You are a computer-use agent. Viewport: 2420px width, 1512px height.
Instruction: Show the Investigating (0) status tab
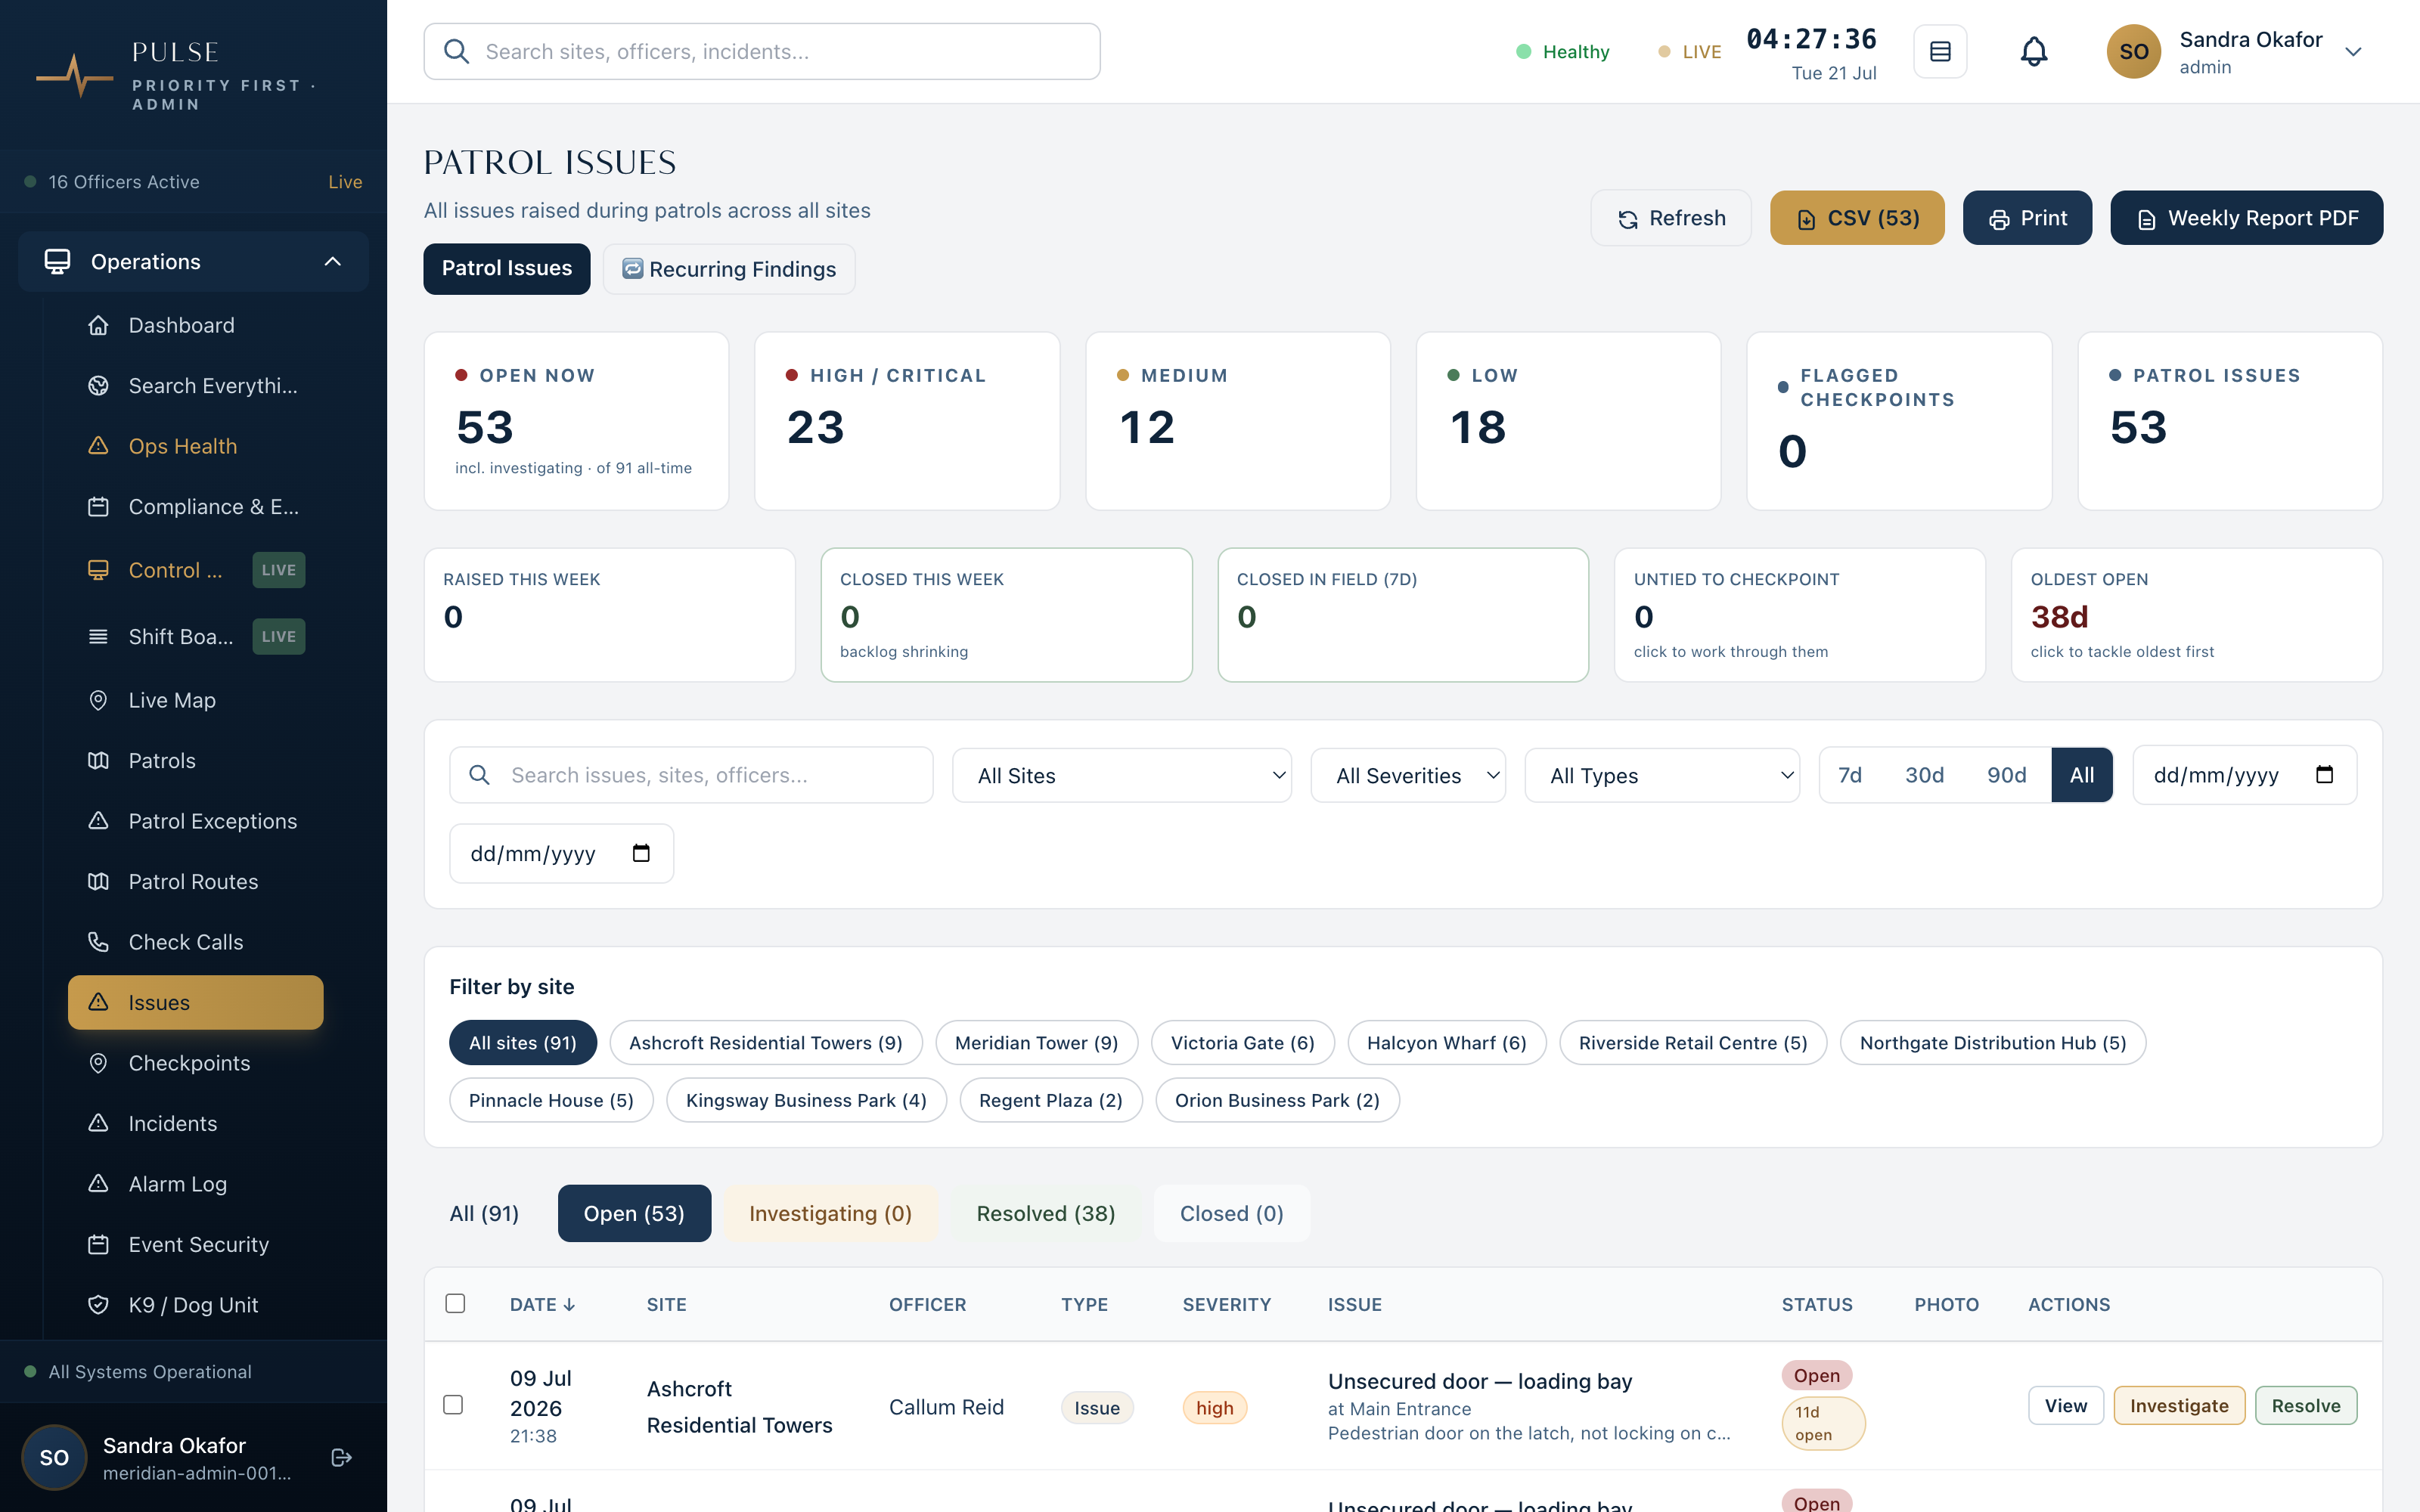coord(830,1213)
